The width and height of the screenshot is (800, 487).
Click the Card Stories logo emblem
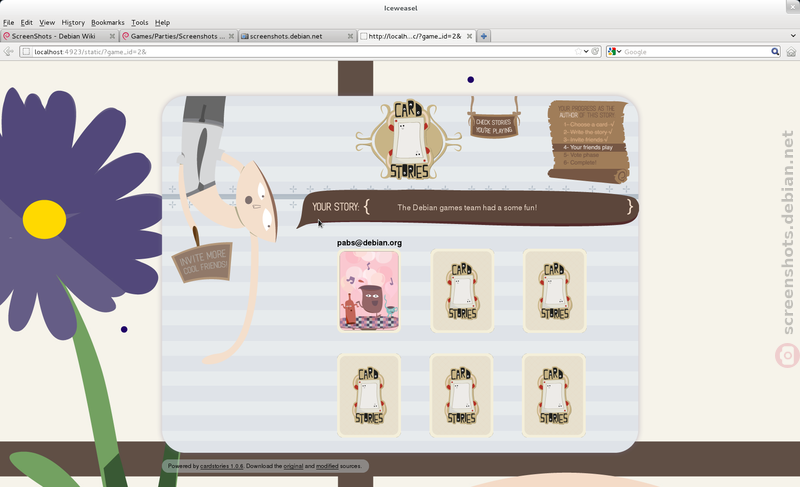pos(409,140)
